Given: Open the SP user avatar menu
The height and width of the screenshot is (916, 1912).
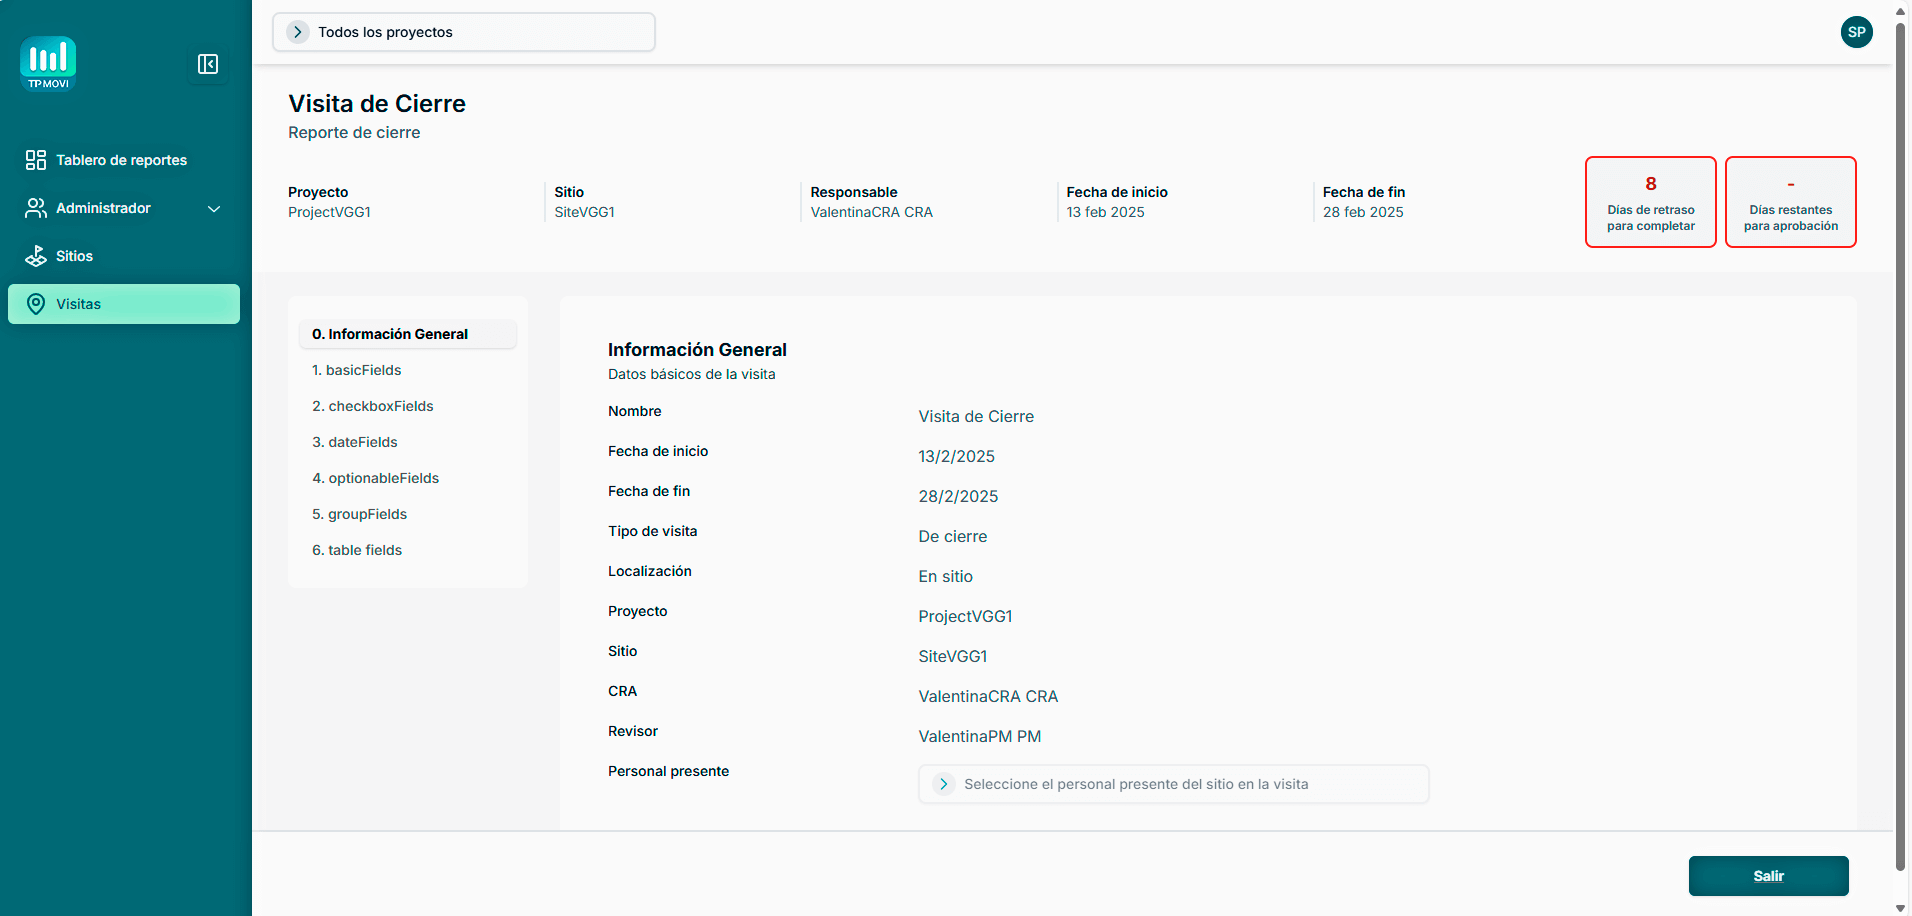Looking at the screenshot, I should (x=1856, y=32).
